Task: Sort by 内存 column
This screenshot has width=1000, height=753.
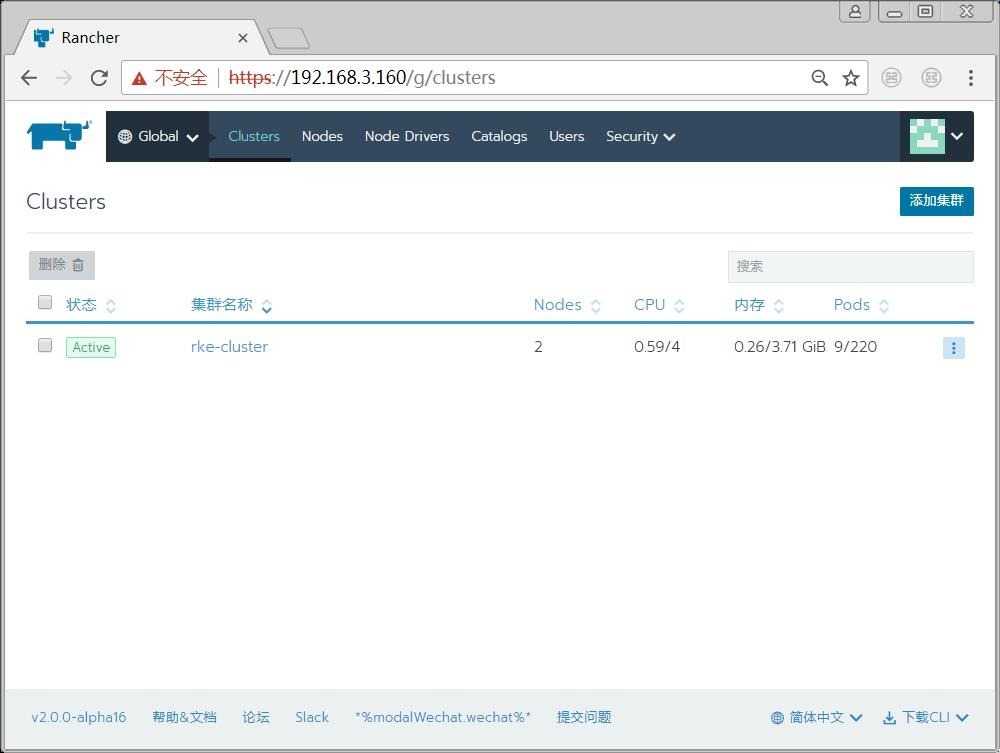Action: pos(759,305)
